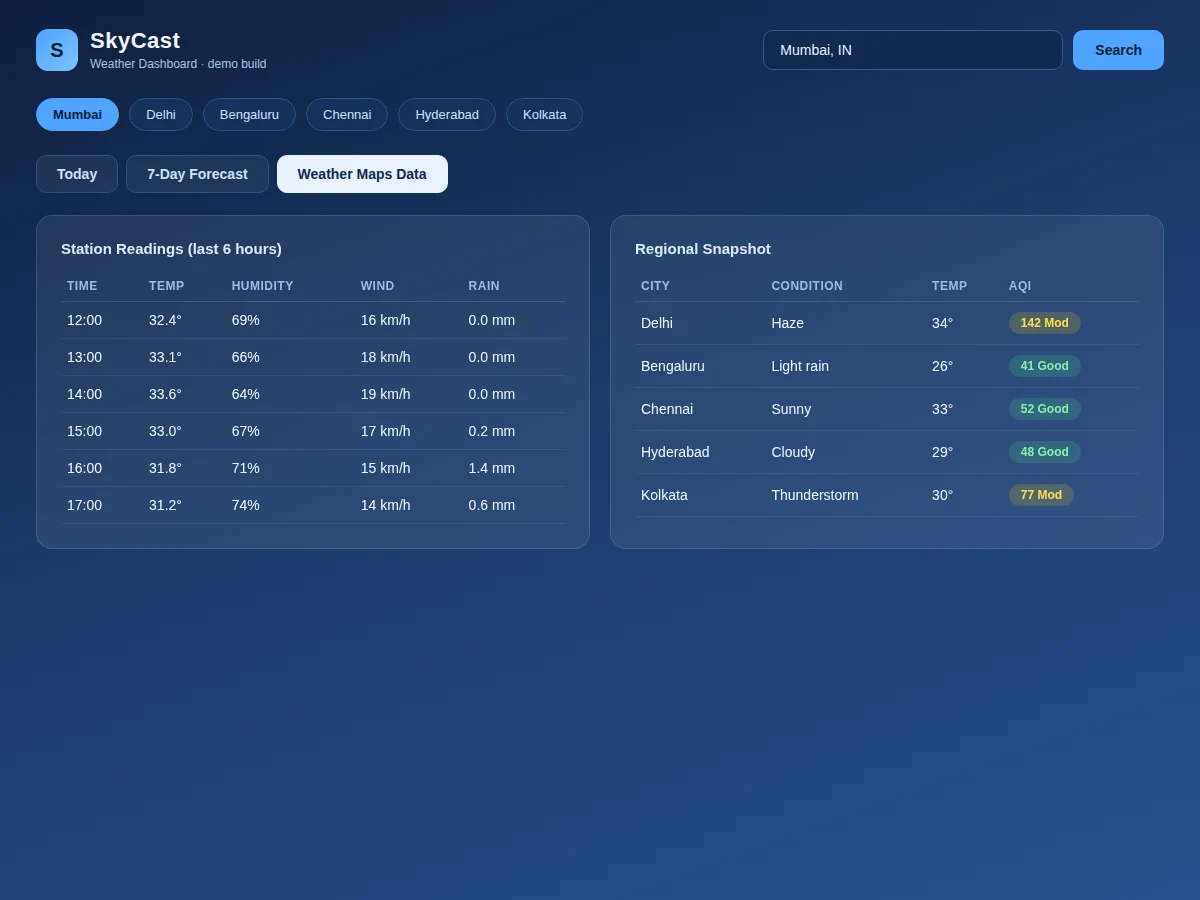Switch to the Today tab
Screen dimensions: 1200x900
[77, 174]
